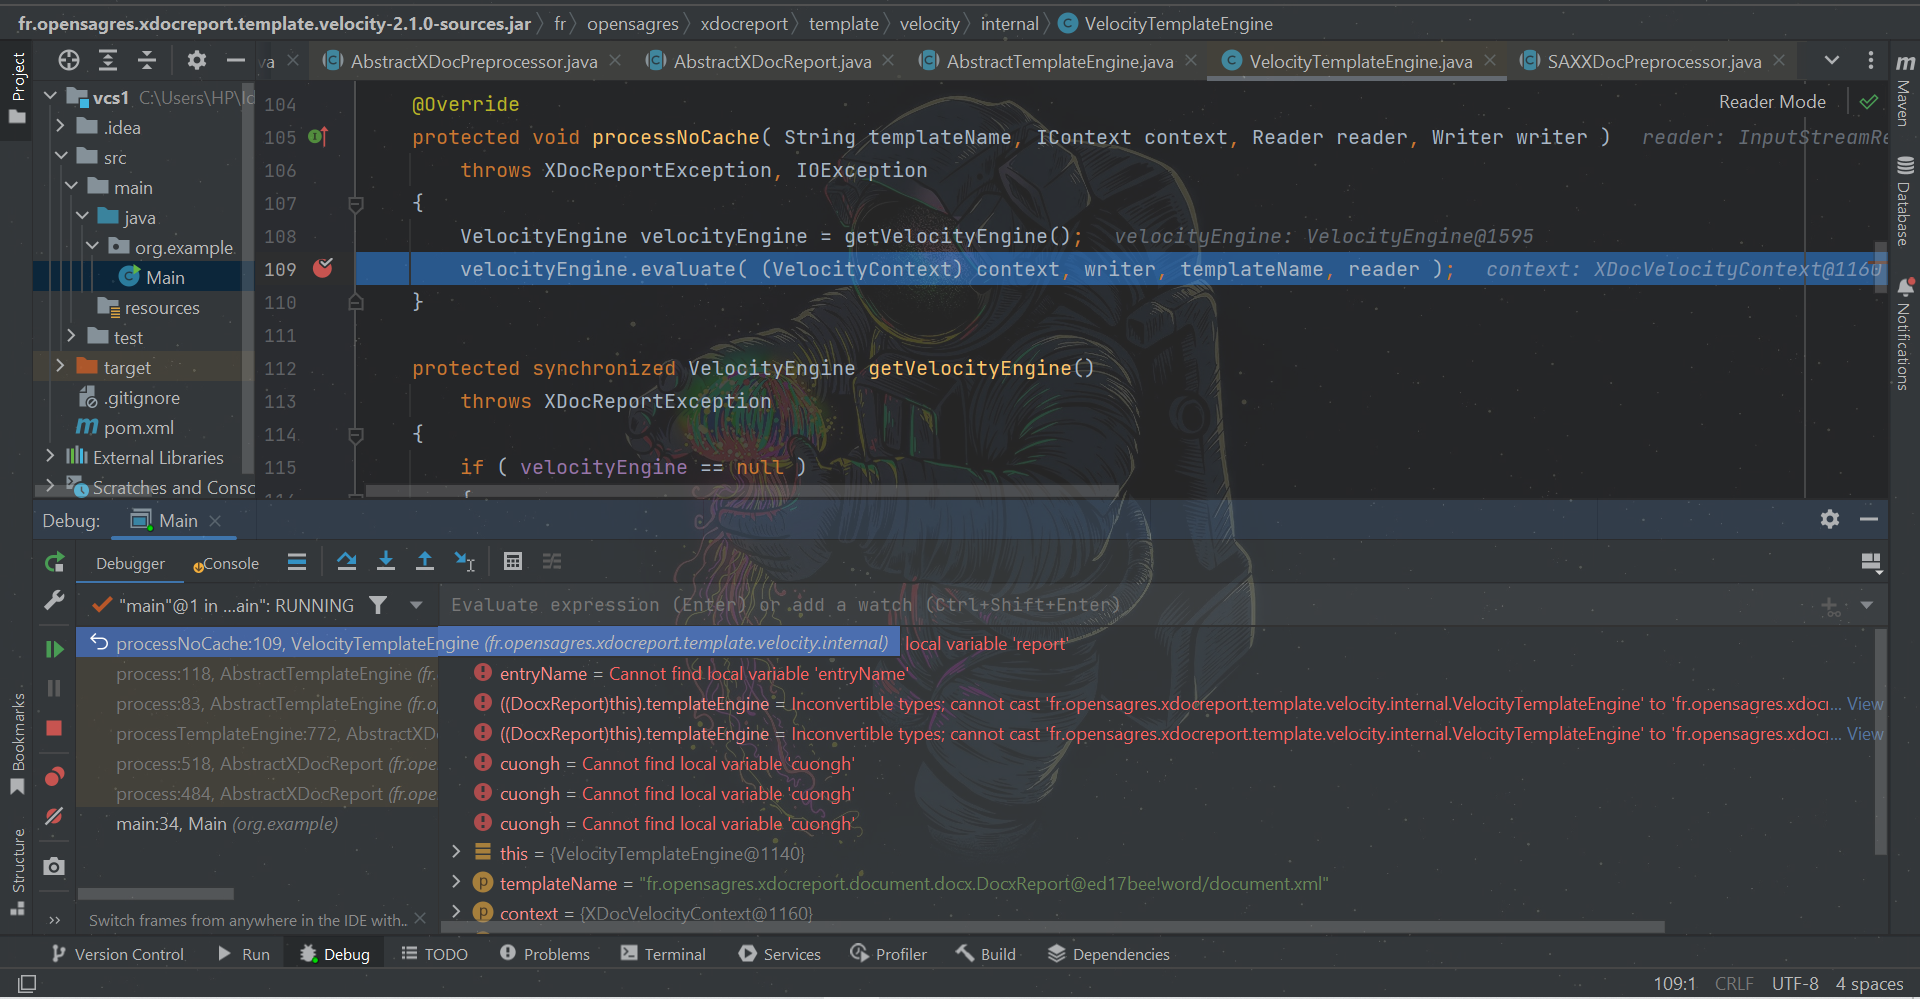Toggle Database tool window
The width and height of the screenshot is (1920, 999).
click(1904, 201)
